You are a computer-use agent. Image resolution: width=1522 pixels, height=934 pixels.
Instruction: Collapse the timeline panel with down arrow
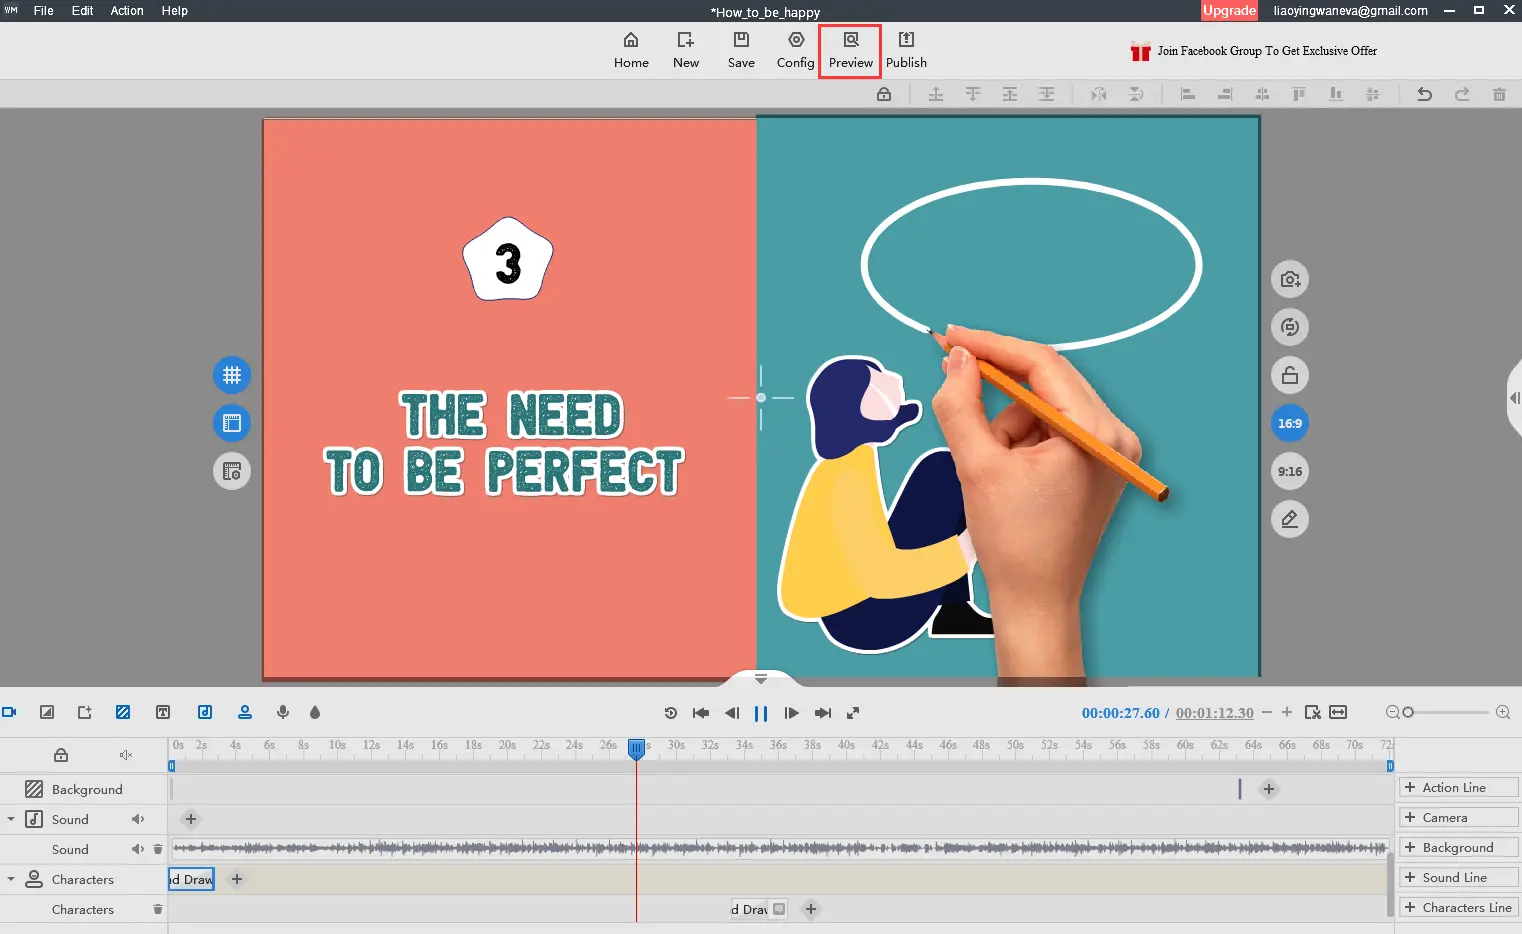[x=761, y=678]
